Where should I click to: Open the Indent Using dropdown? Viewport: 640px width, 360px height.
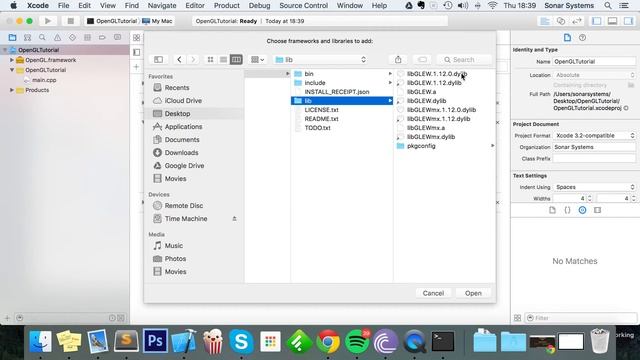click(x=594, y=187)
